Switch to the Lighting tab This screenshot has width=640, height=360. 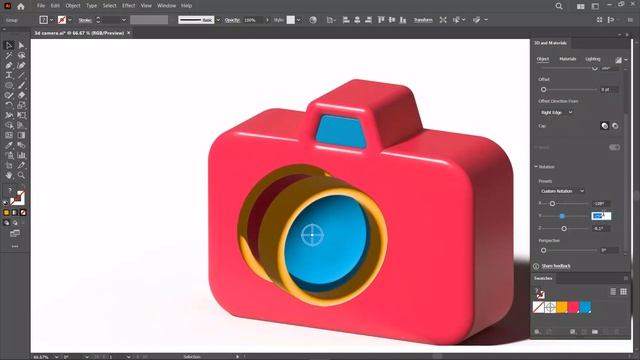[593, 59]
